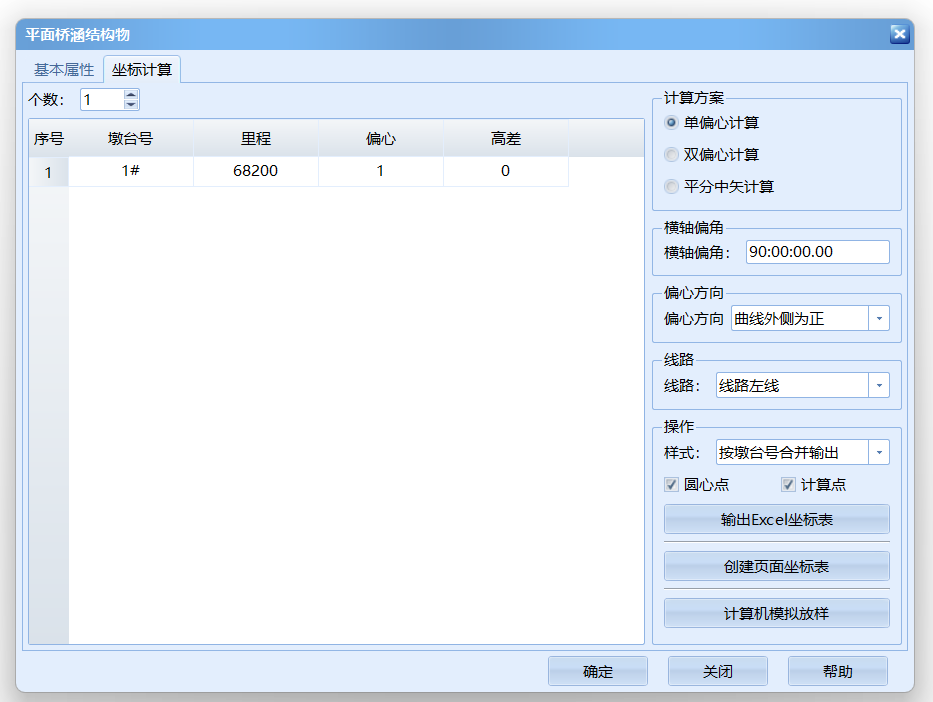Select 平分中矢计算 radio option
Viewport: 933px width, 702px height.
point(671,187)
